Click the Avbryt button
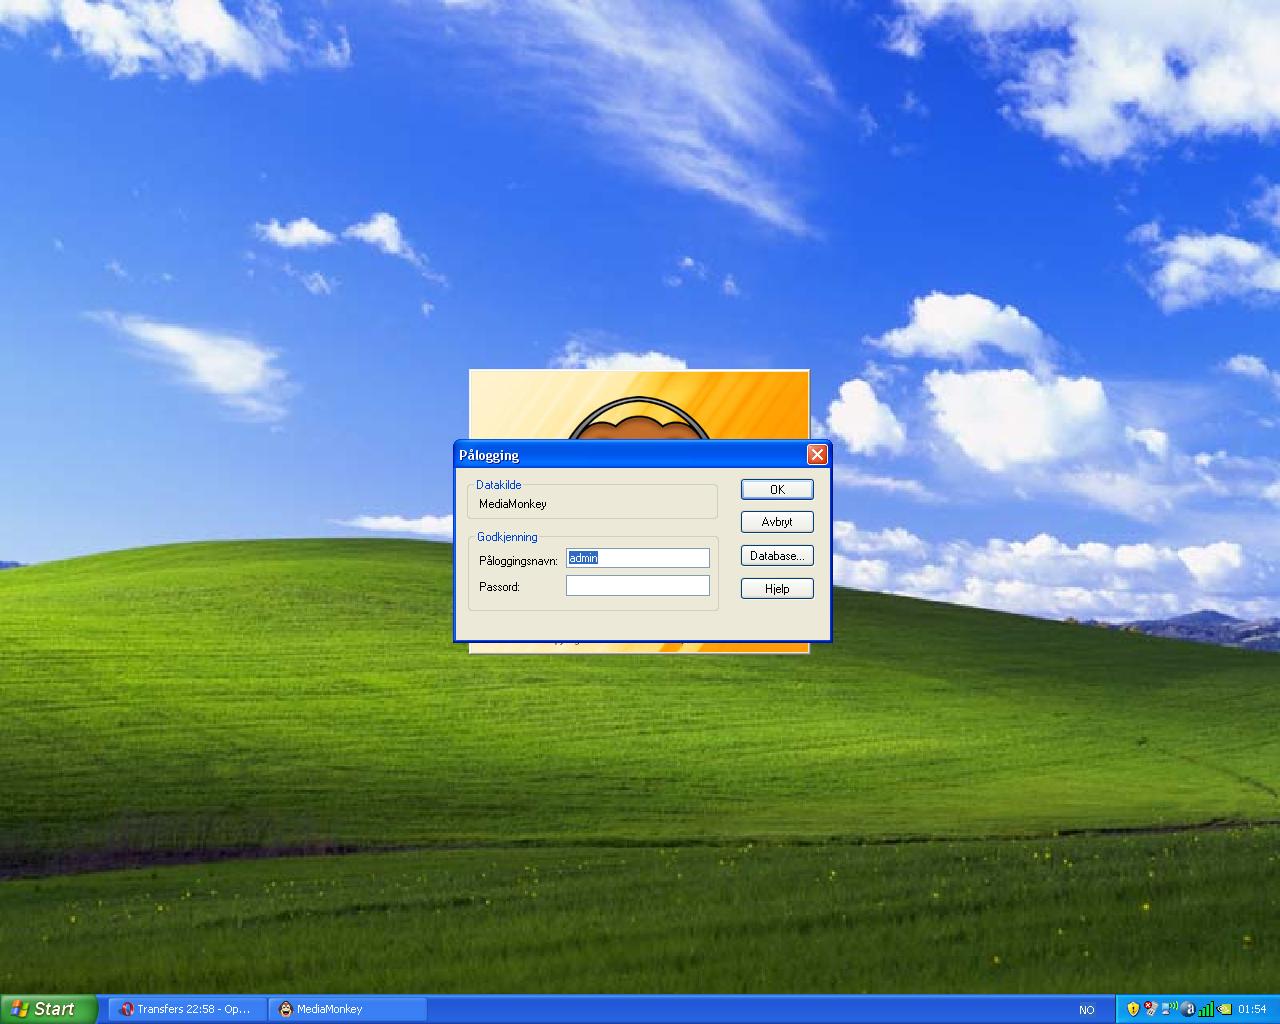The image size is (1280, 1024). pos(777,522)
